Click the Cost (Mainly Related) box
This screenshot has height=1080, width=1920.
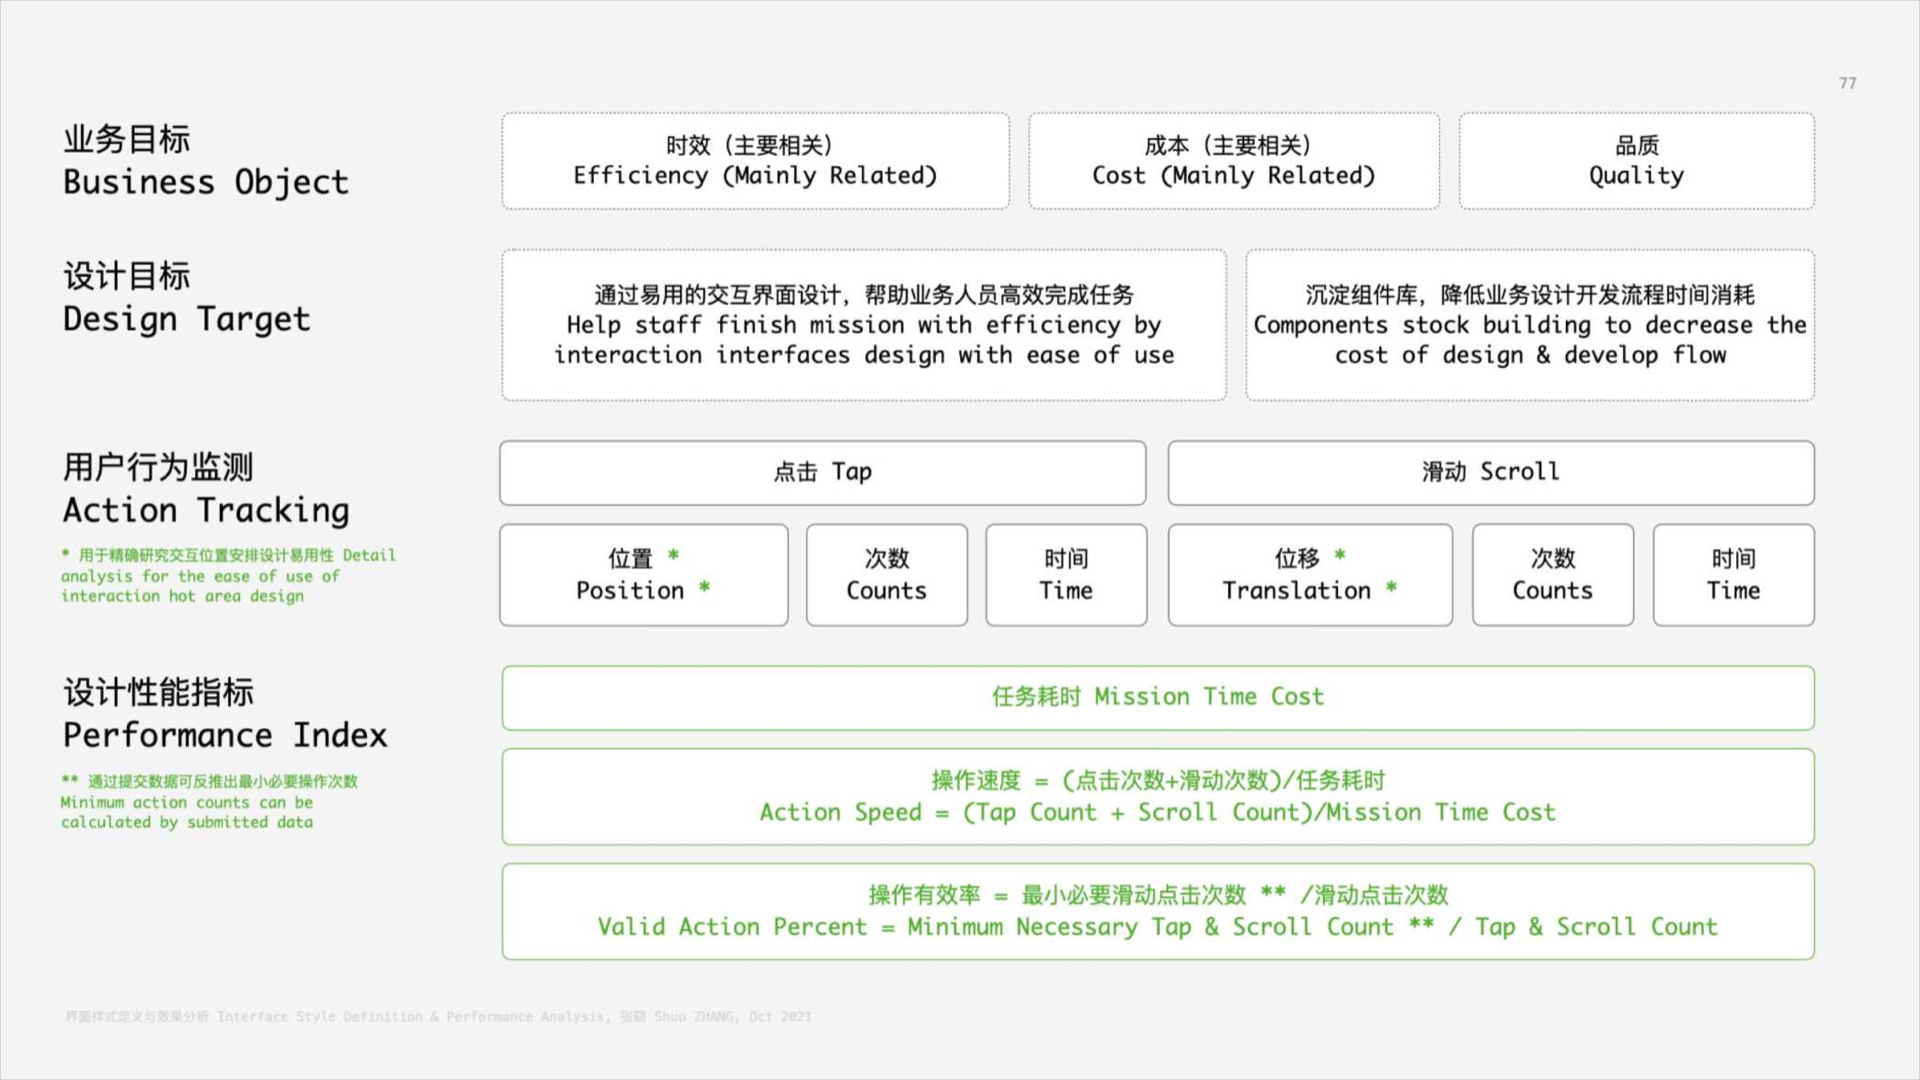(x=1233, y=161)
